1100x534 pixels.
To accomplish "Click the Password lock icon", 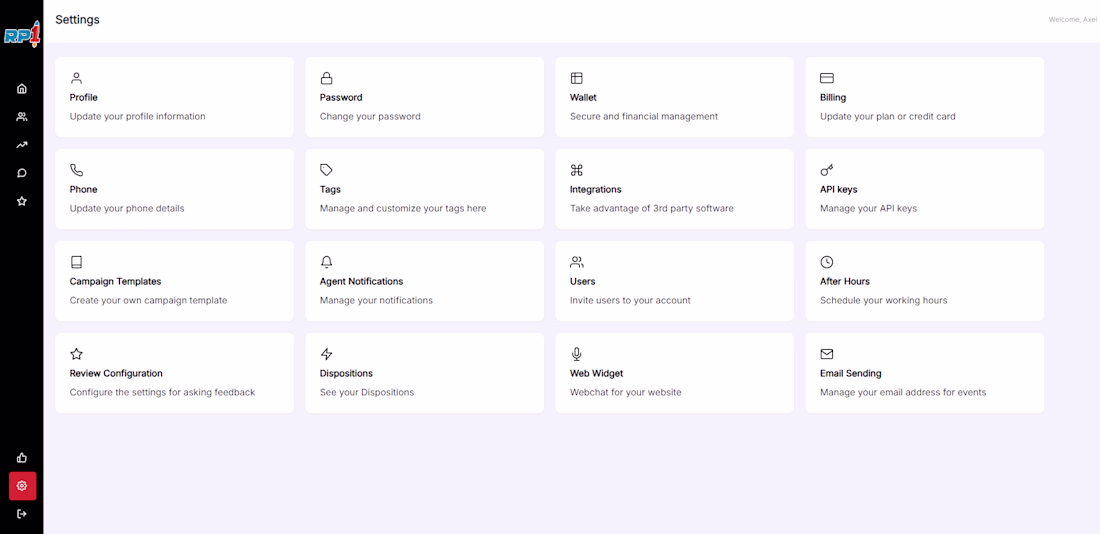I will pos(326,78).
